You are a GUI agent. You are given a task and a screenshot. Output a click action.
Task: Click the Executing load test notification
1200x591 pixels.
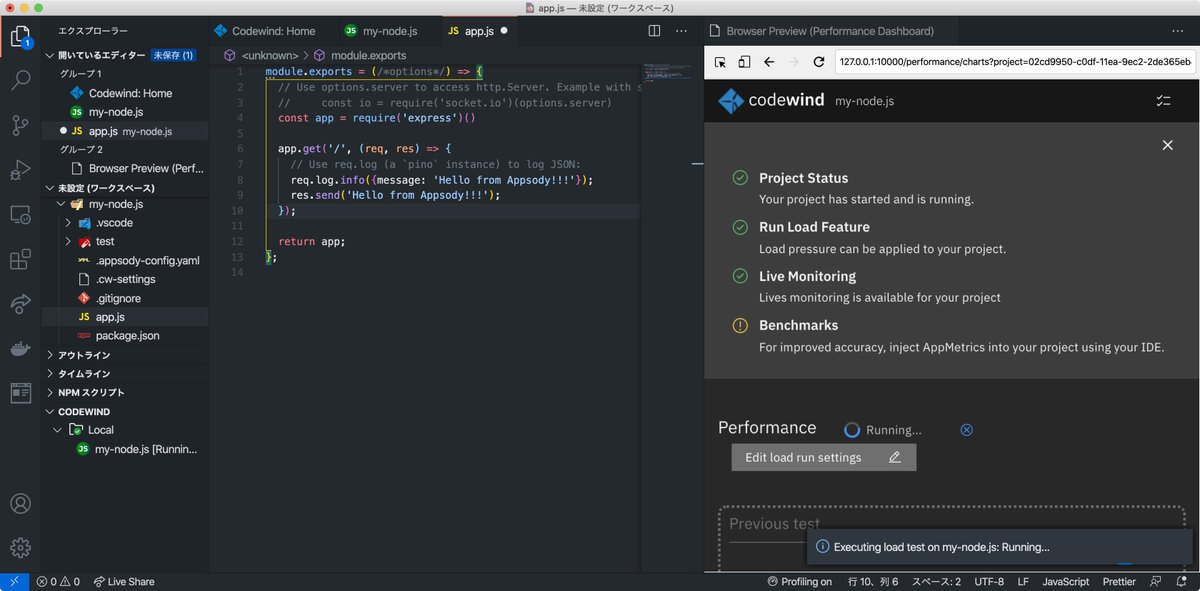[1000, 547]
